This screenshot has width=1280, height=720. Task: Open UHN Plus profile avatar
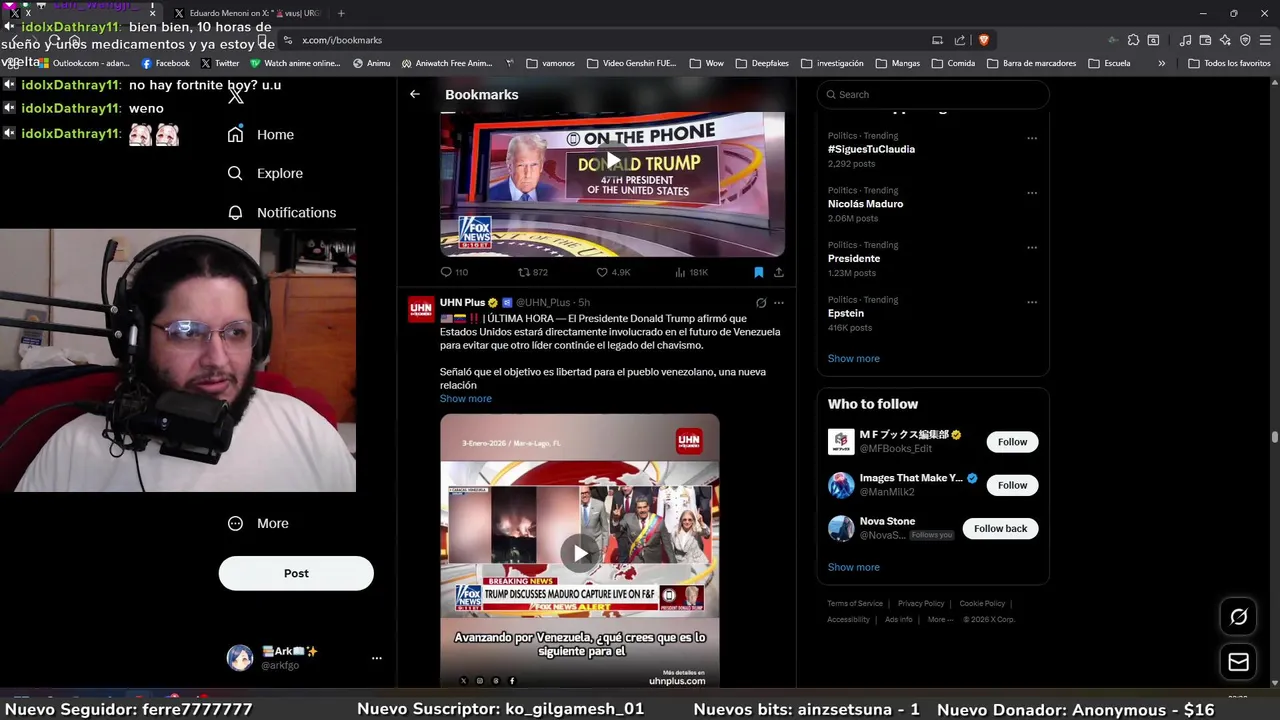421,308
